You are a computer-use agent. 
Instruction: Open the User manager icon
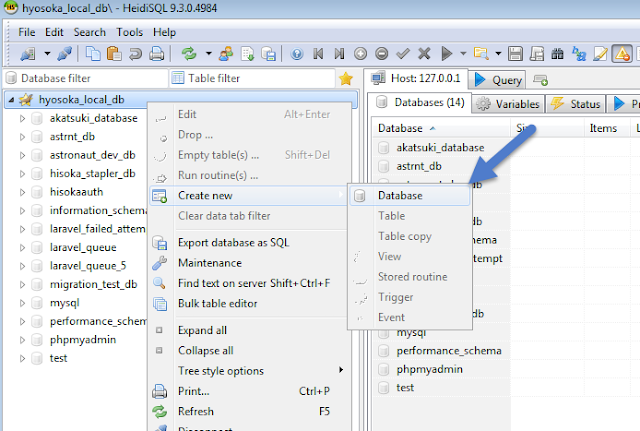click(x=226, y=54)
